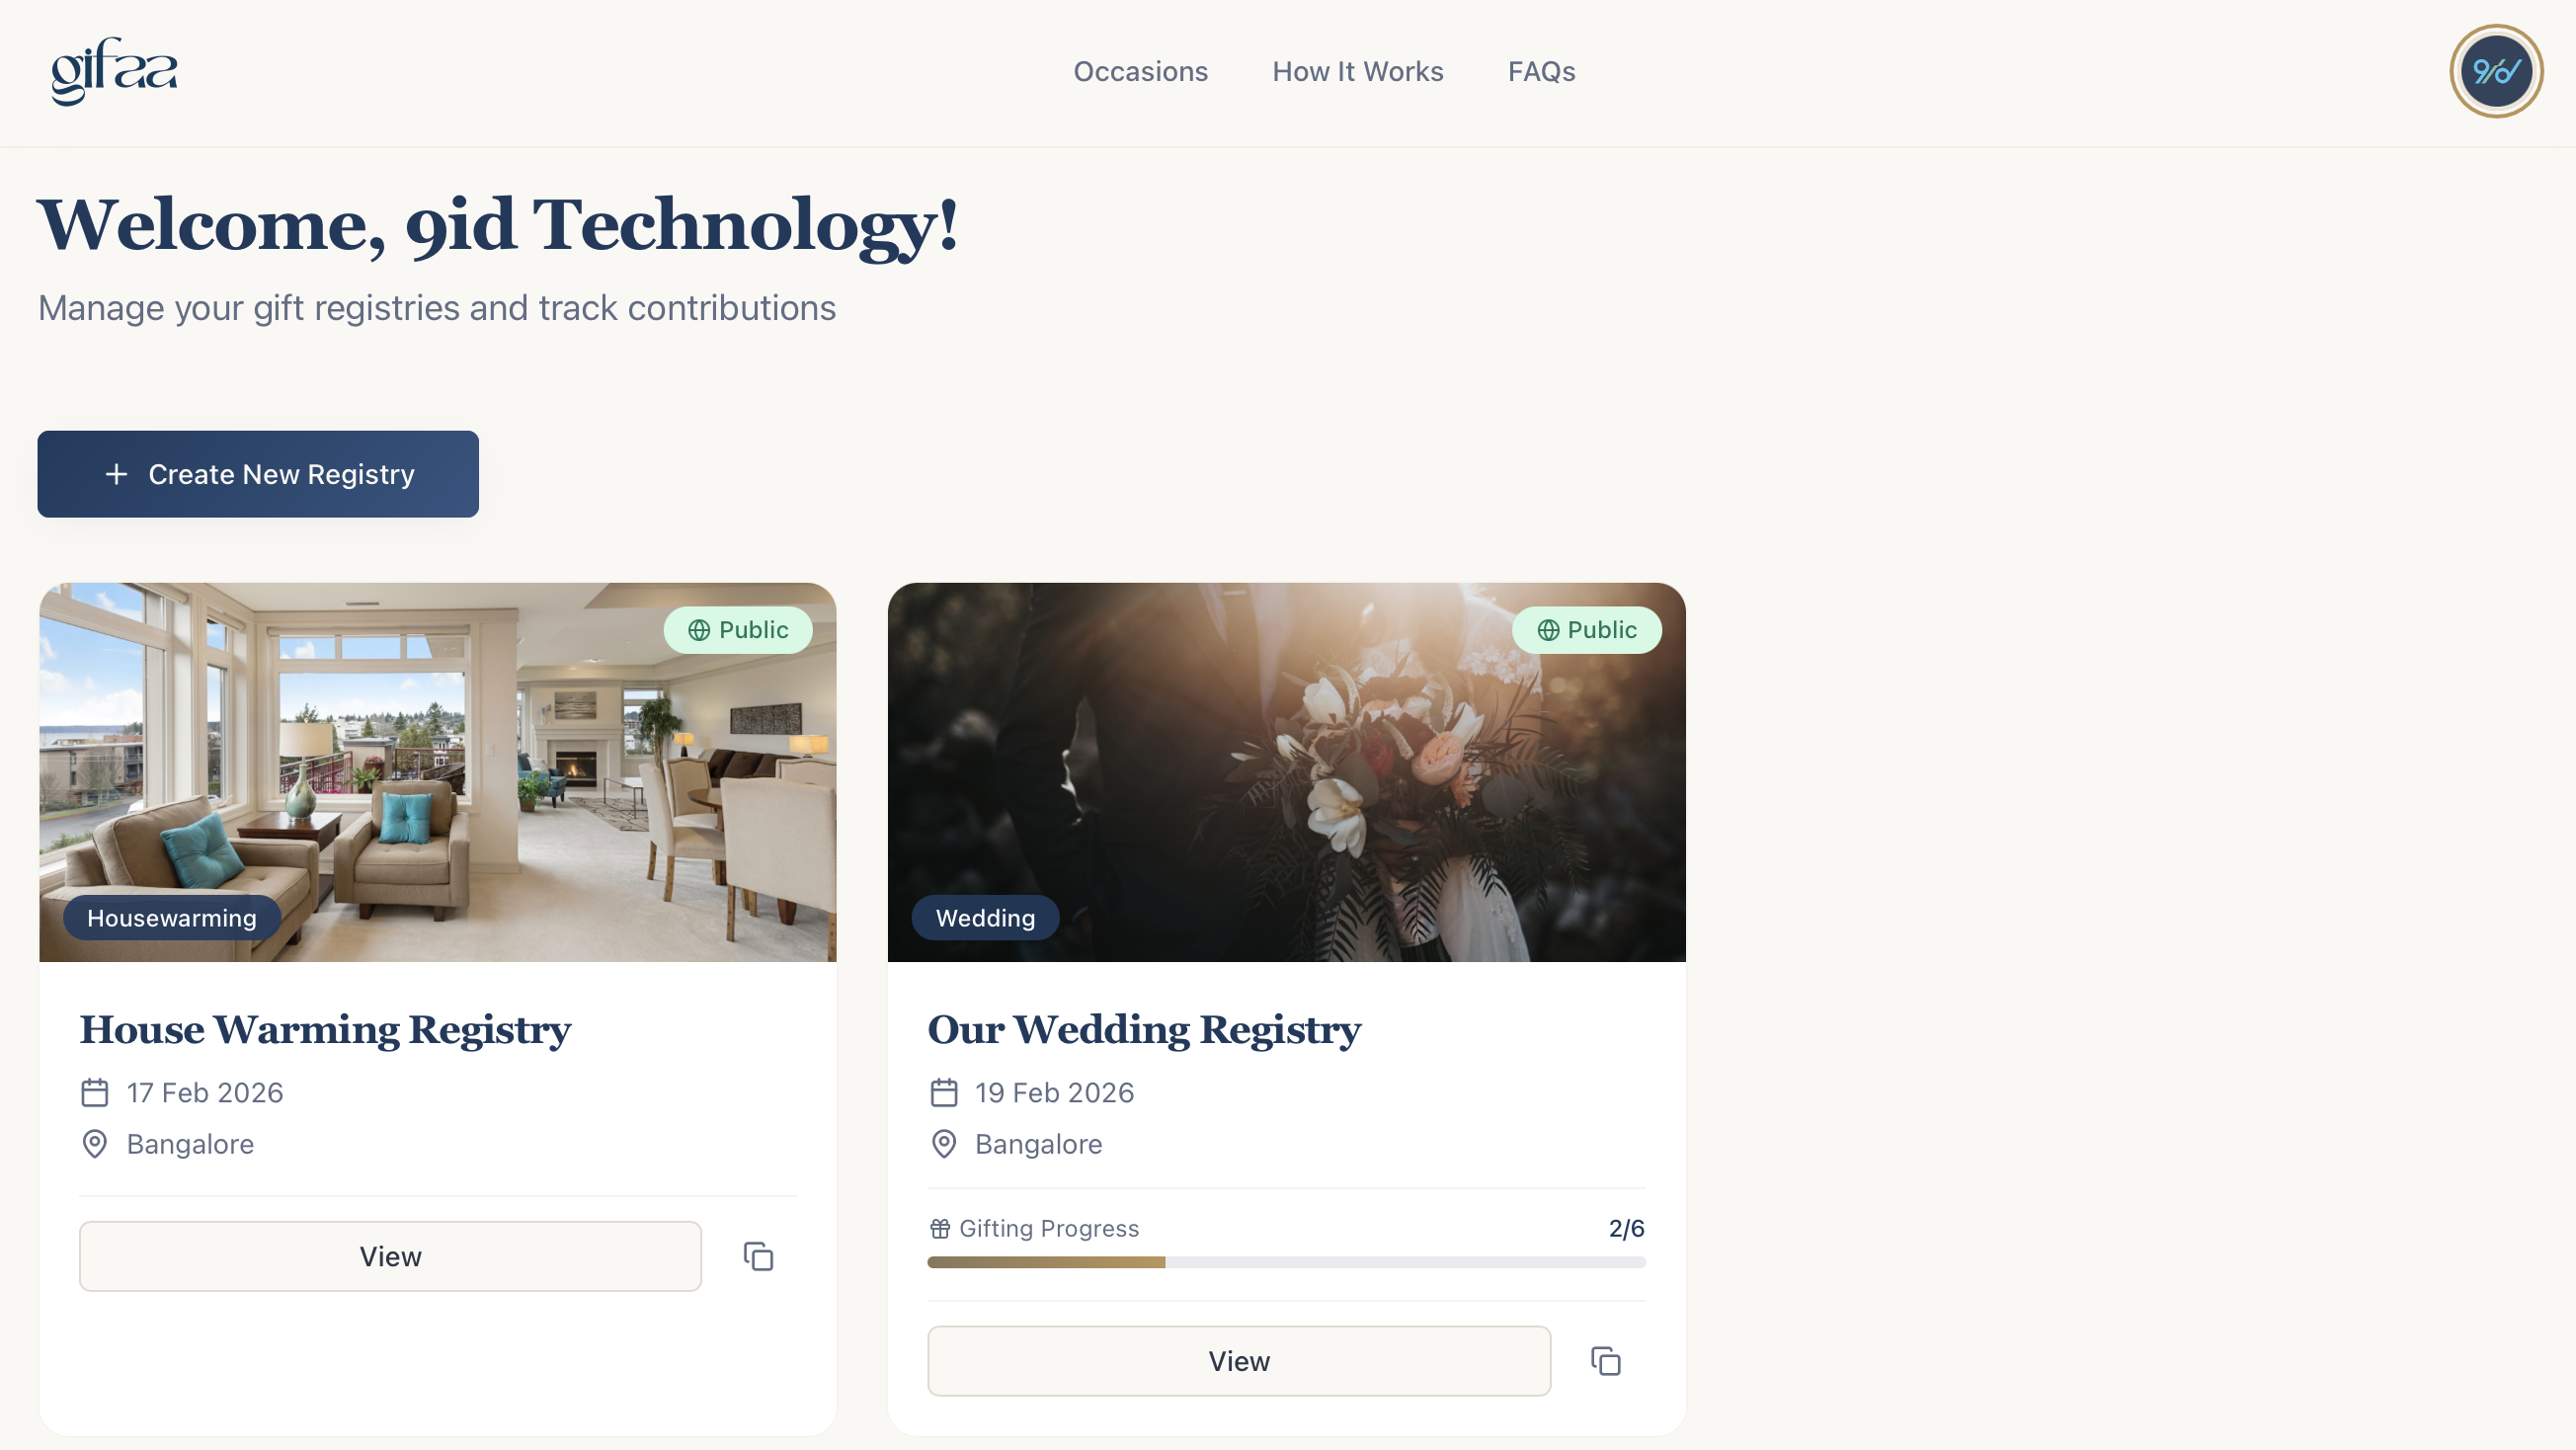View the House Warming Registry
Image resolution: width=2576 pixels, height=1450 pixels.
click(x=391, y=1256)
